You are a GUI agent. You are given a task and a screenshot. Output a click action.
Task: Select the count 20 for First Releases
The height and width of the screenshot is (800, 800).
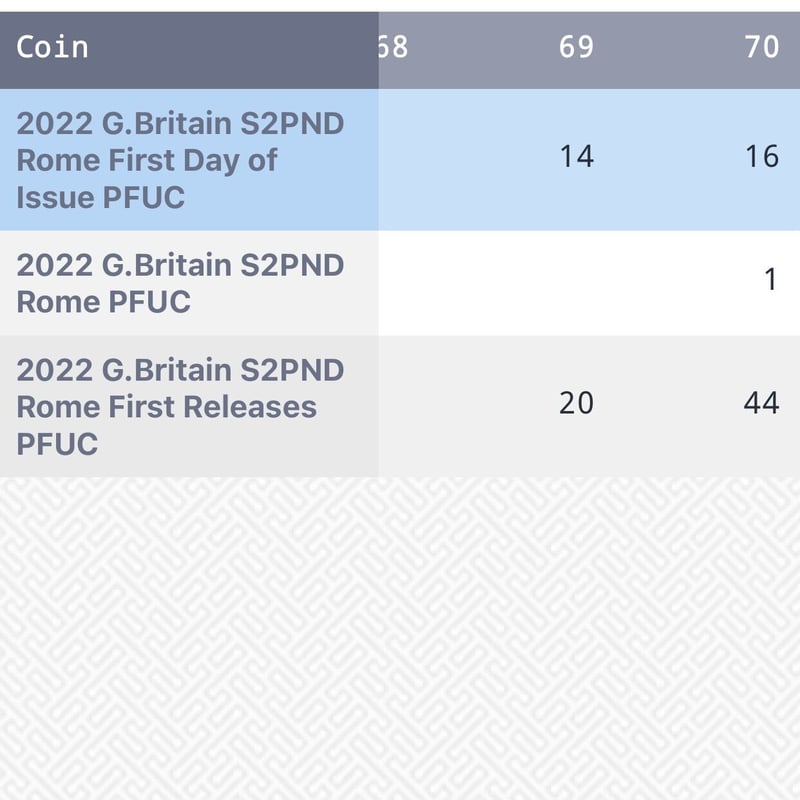point(576,403)
